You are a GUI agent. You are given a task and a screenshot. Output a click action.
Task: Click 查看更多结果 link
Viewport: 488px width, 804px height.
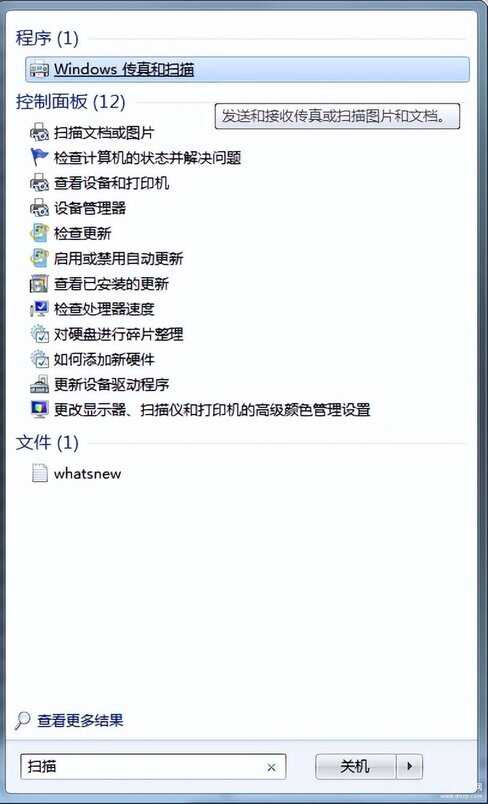point(80,720)
